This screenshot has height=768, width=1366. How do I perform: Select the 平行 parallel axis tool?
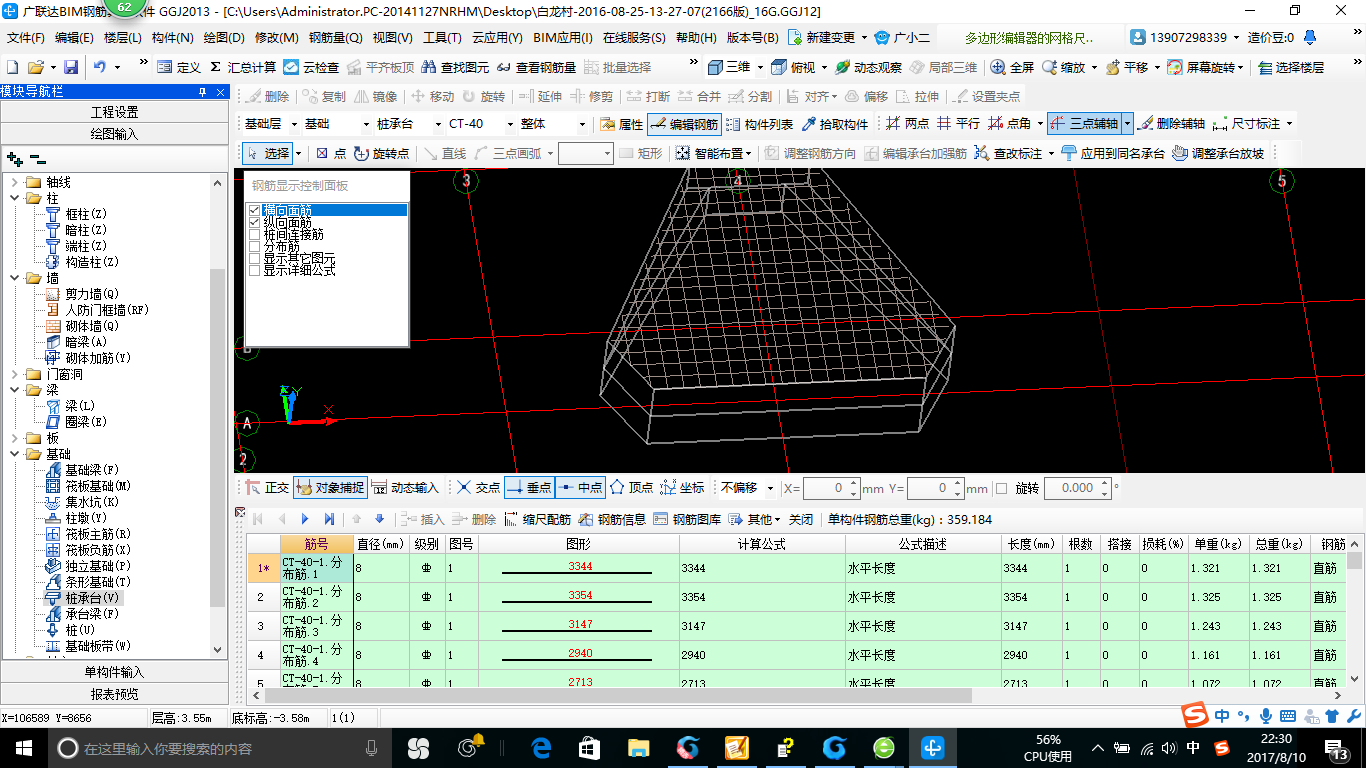(958, 124)
